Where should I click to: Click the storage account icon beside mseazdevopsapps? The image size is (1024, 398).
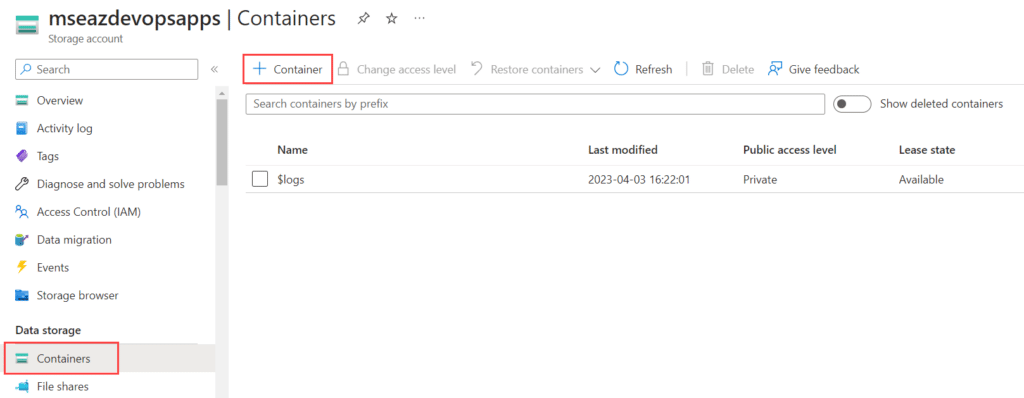27,26
